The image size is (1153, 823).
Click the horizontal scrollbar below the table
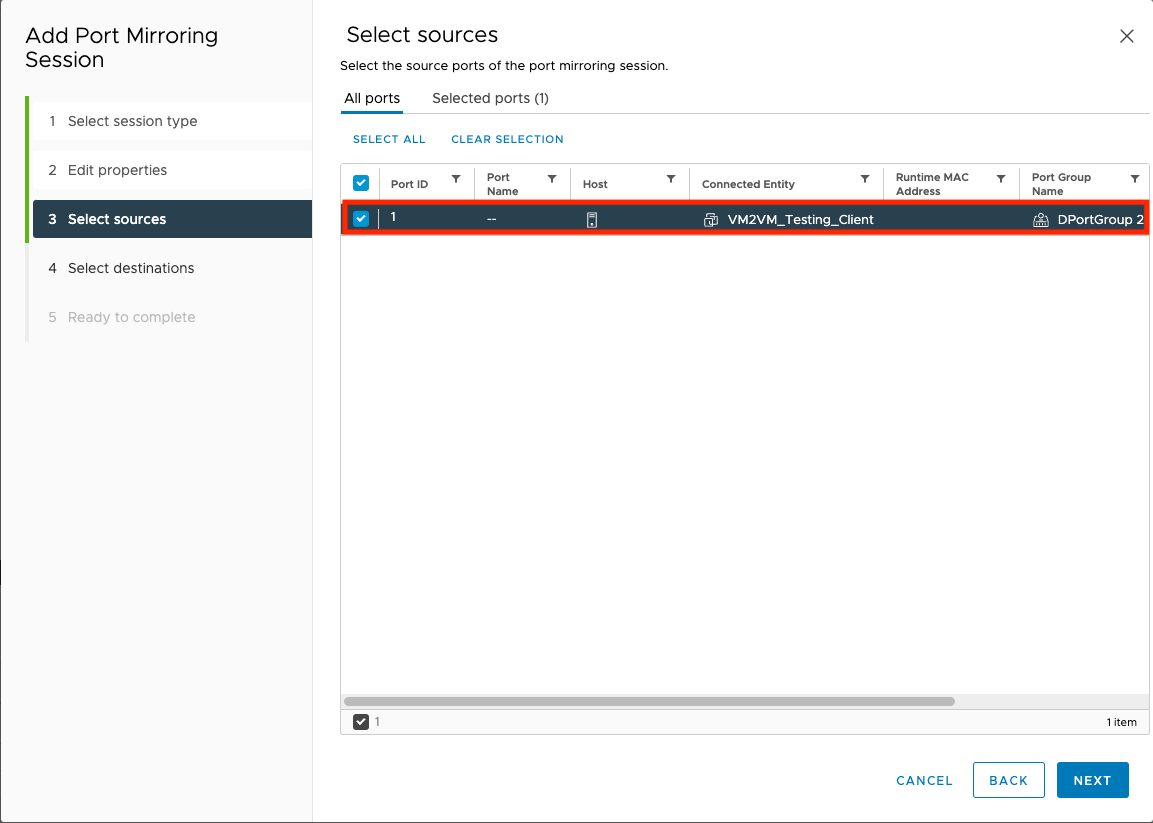[x=650, y=701]
